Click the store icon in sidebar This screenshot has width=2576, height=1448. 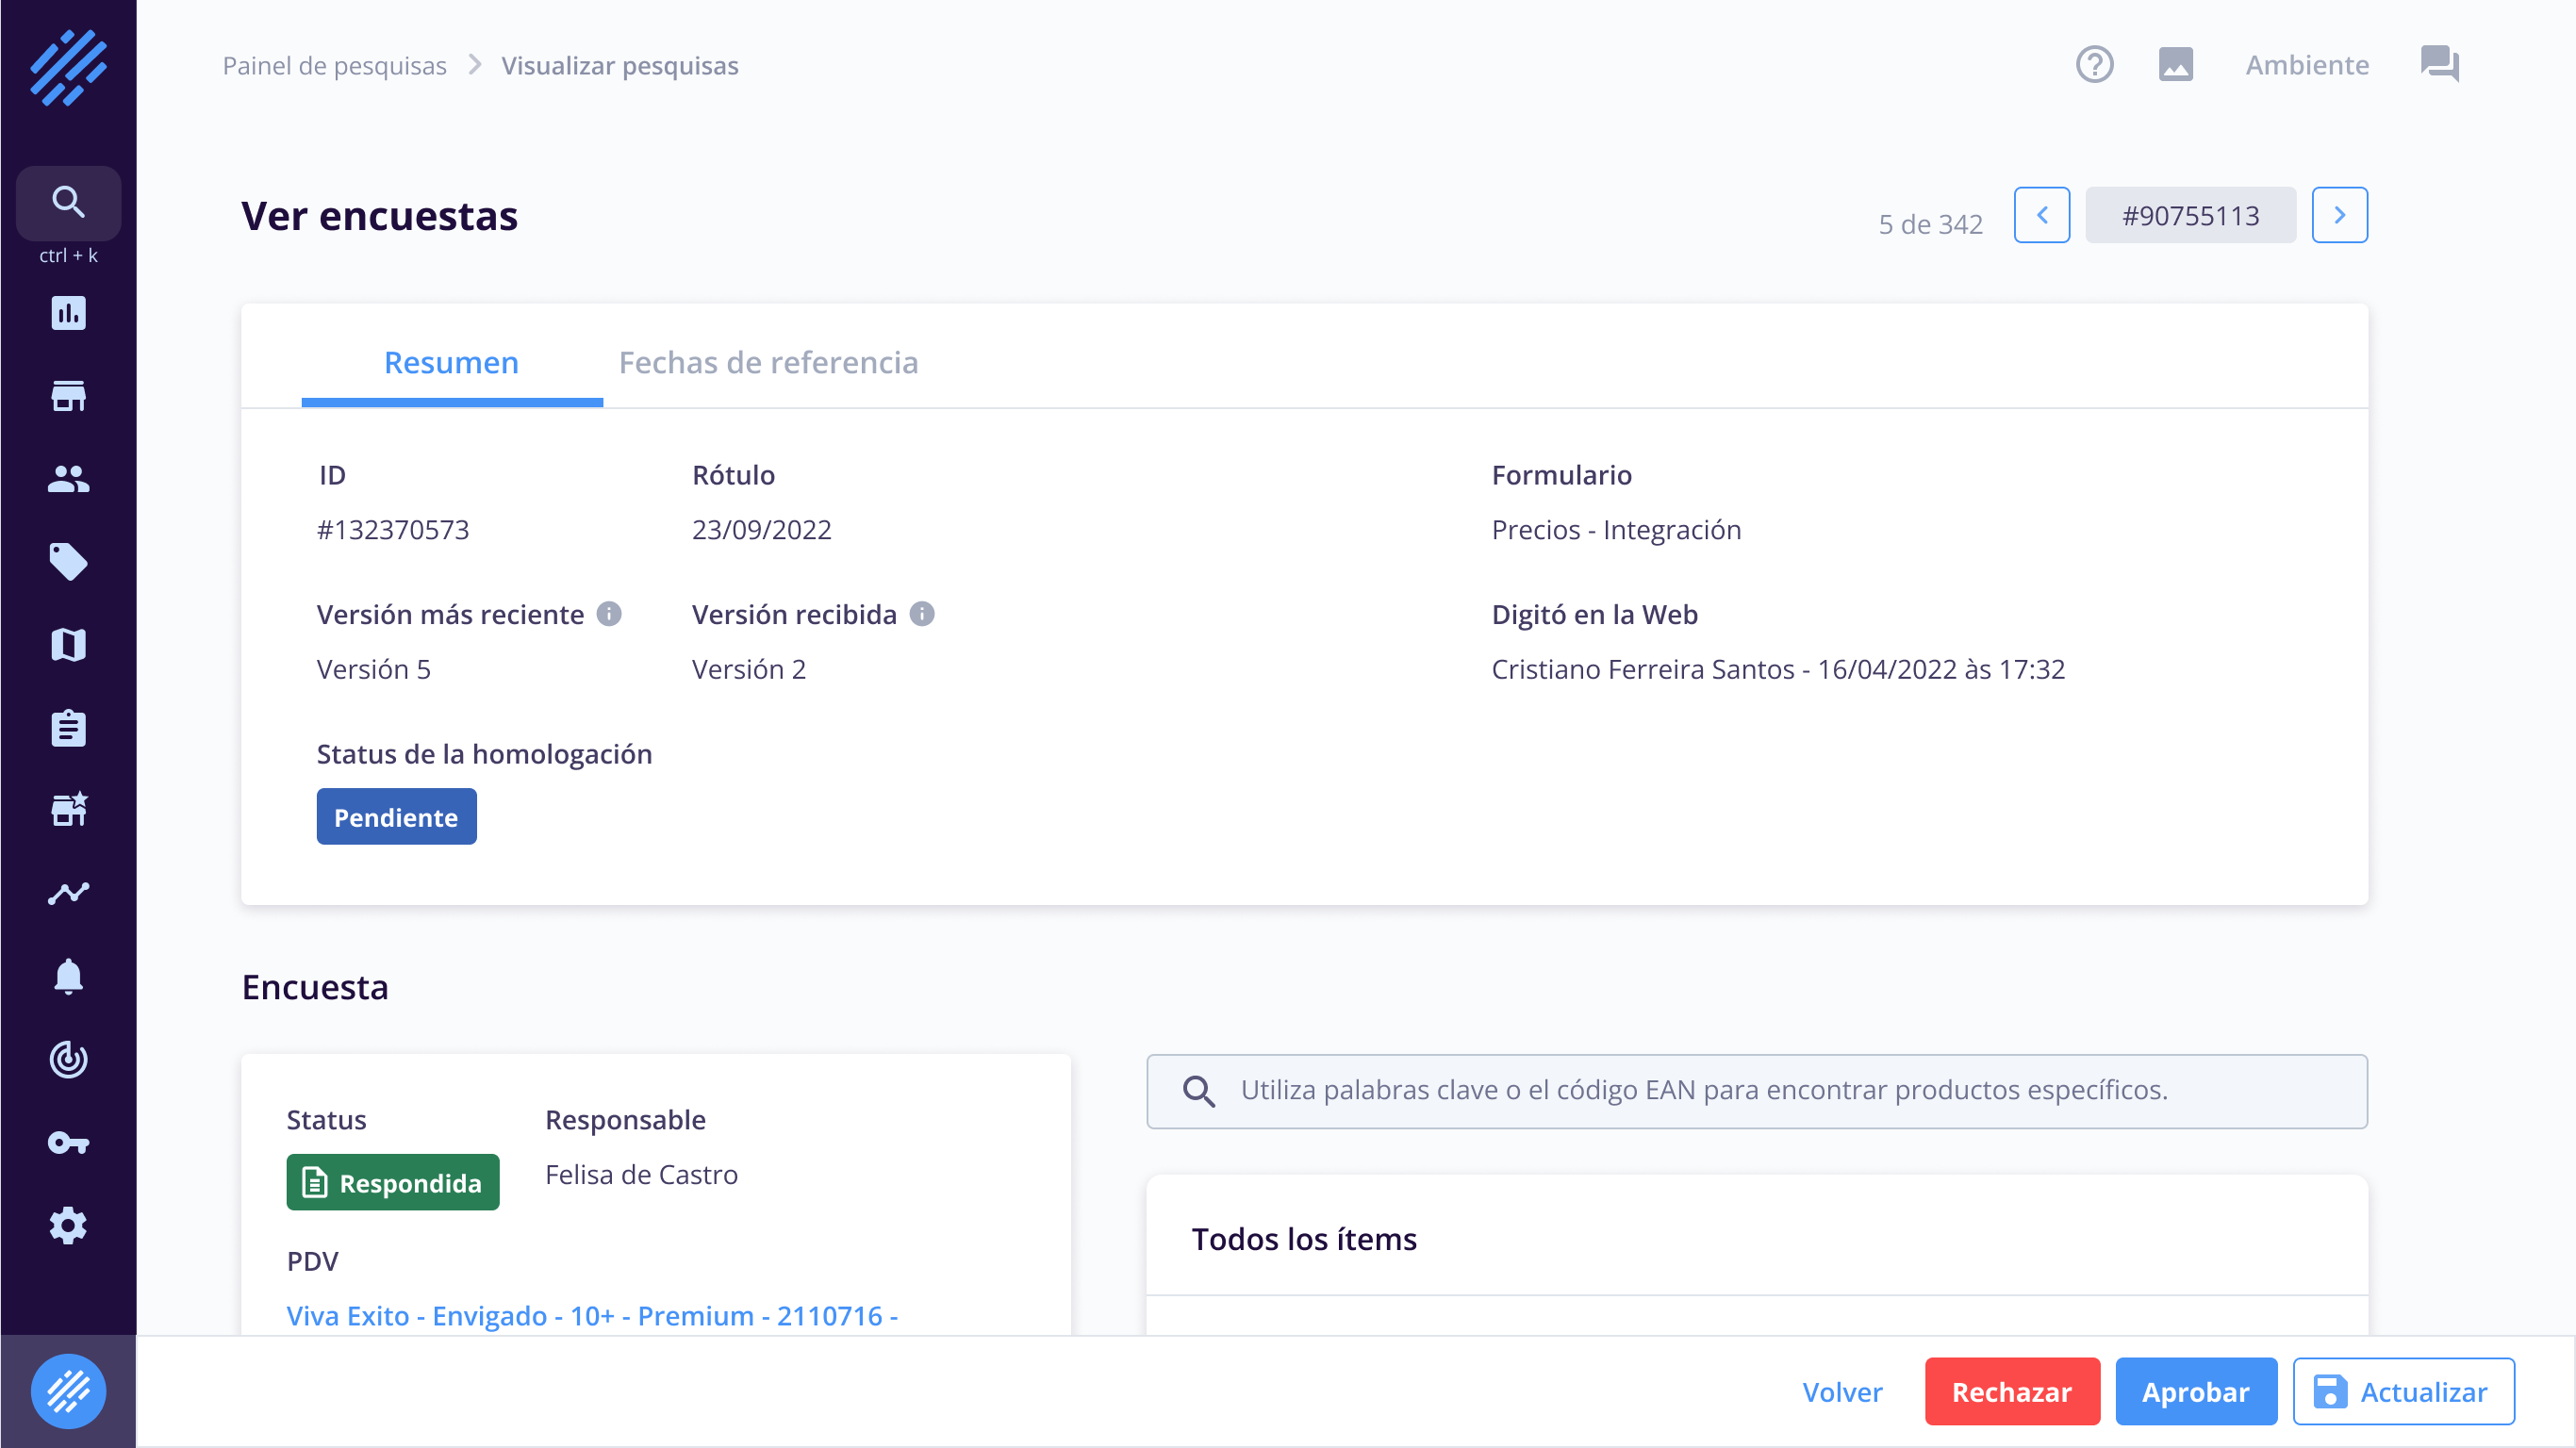(x=68, y=396)
